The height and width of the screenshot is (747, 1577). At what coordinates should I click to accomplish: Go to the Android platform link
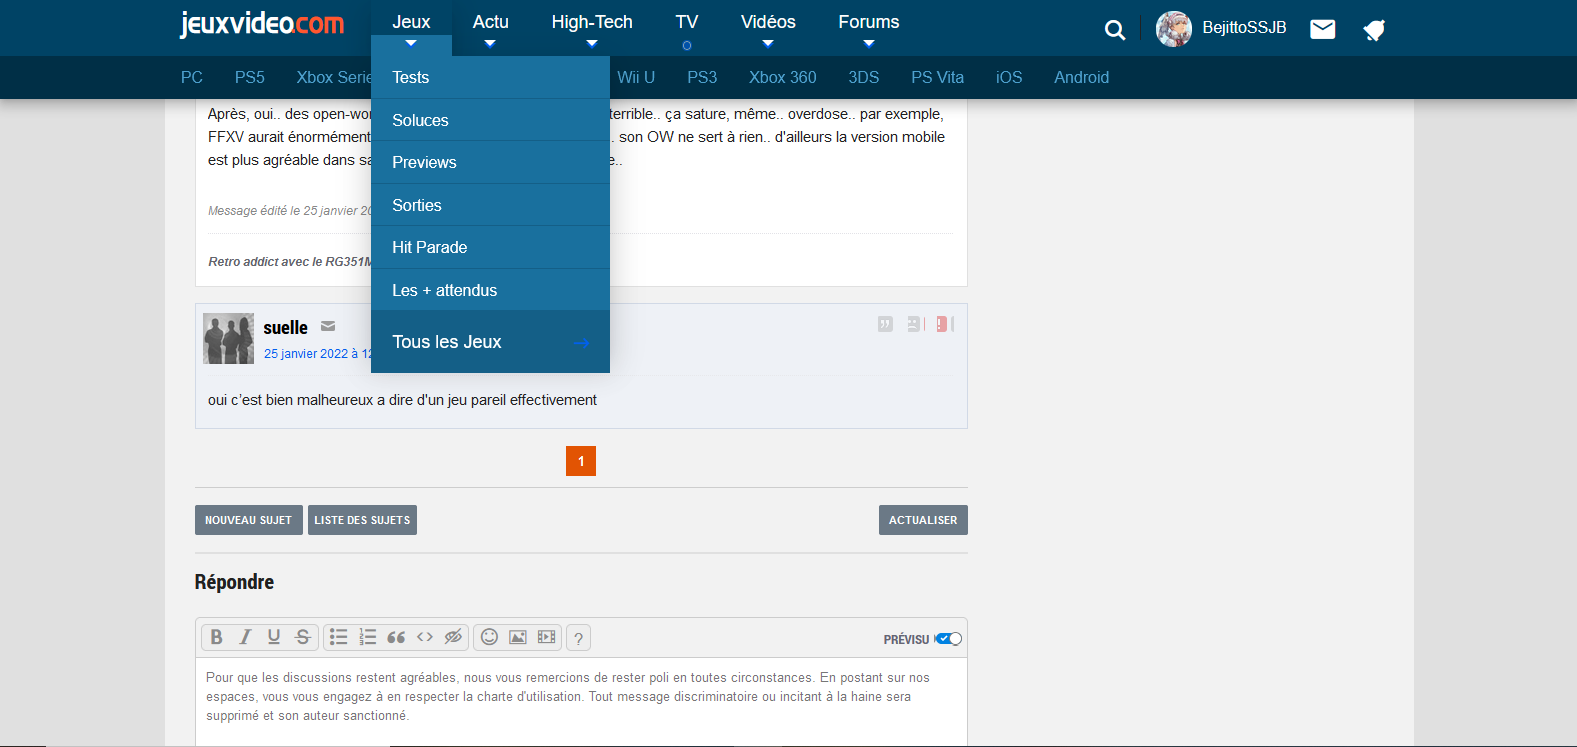tap(1082, 77)
